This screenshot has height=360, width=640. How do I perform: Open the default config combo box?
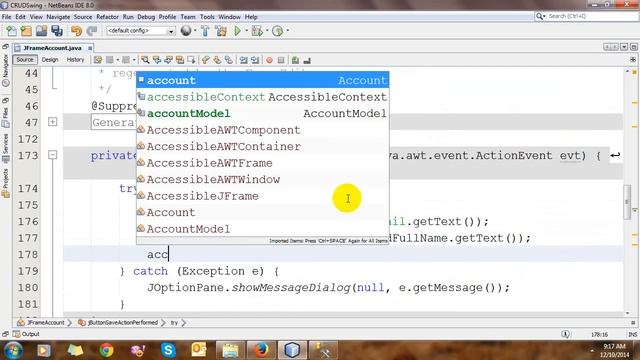pyautogui.click(x=141, y=31)
